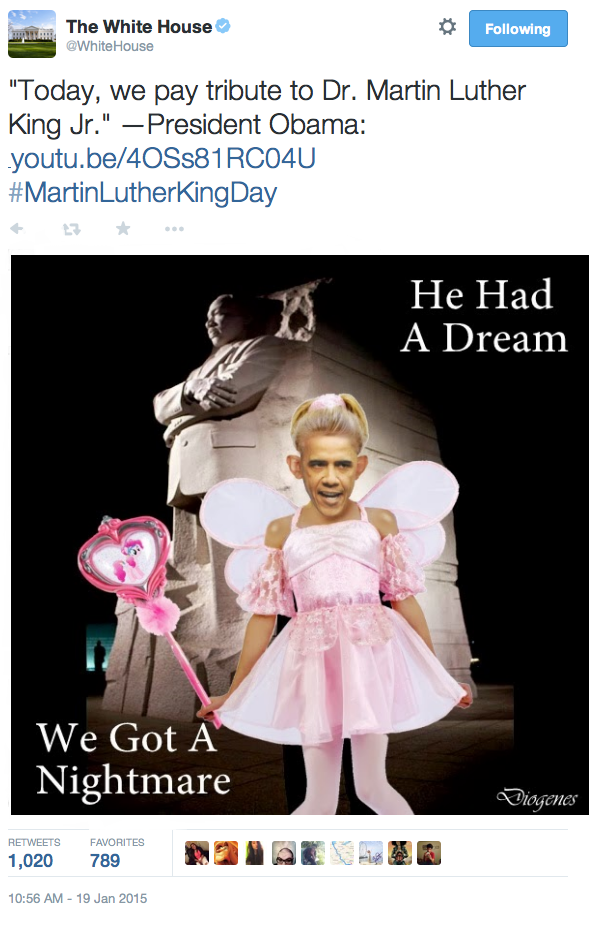This screenshot has height=930, width=599.
Task: View the 789 favorites list
Action: [117, 853]
